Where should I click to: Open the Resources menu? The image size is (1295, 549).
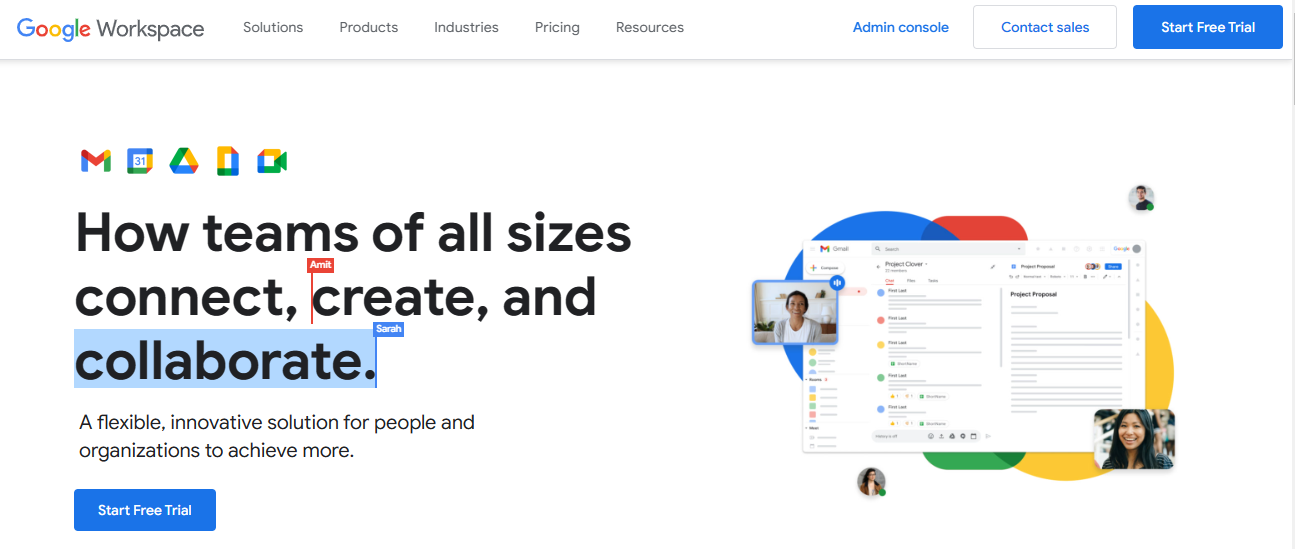pos(650,27)
